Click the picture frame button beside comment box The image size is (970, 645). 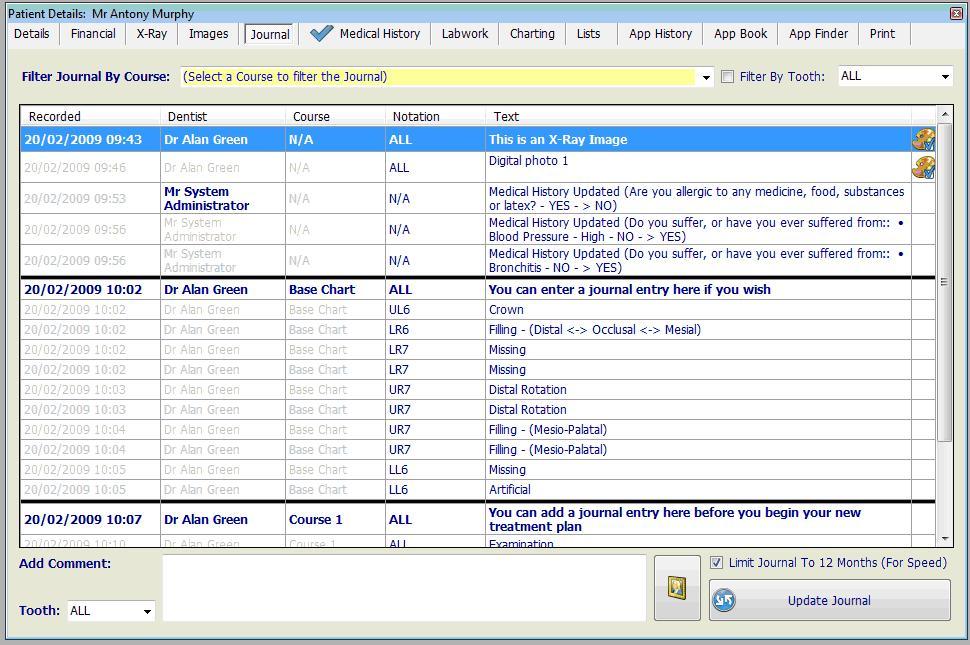click(x=677, y=588)
